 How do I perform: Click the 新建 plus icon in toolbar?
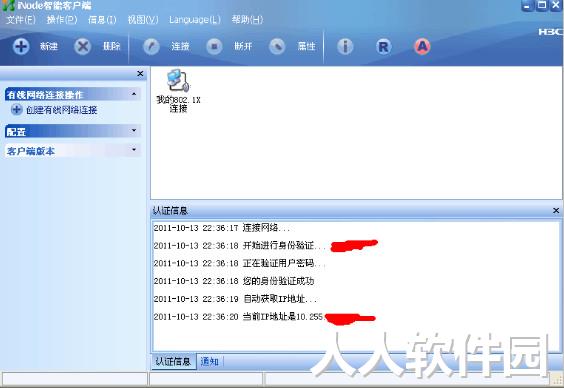tap(21, 46)
